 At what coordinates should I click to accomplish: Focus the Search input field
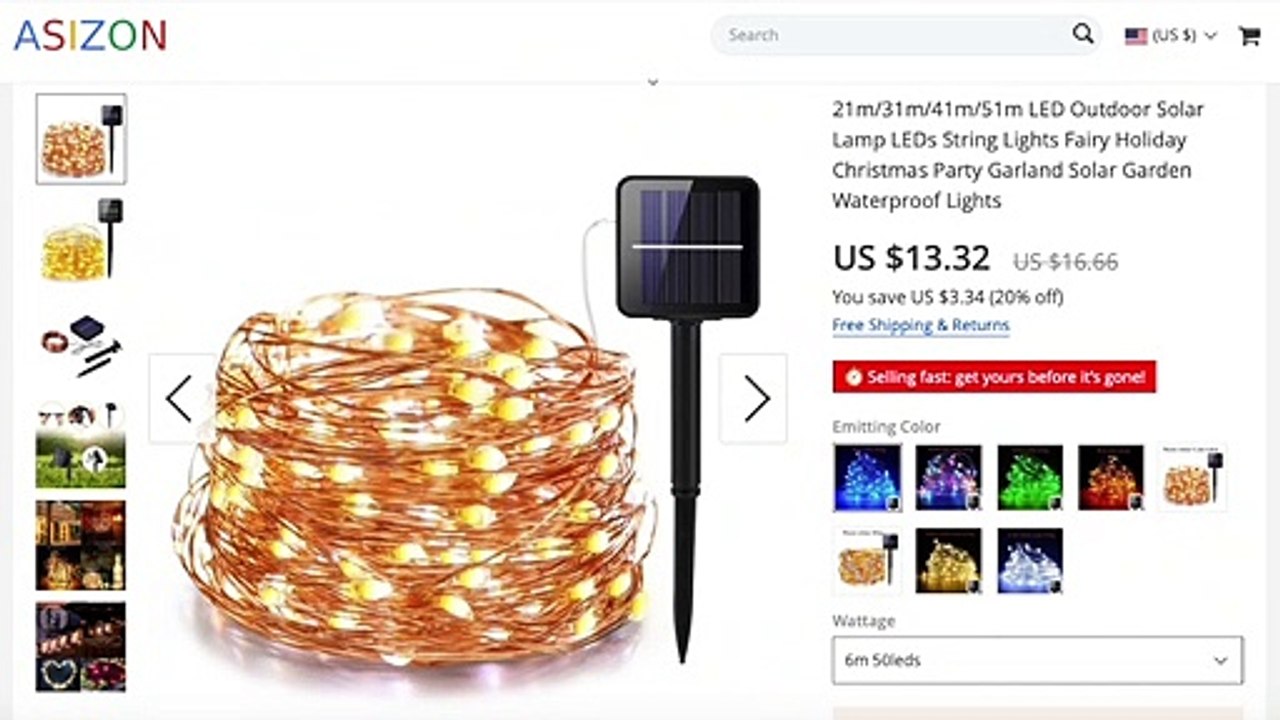pos(895,35)
